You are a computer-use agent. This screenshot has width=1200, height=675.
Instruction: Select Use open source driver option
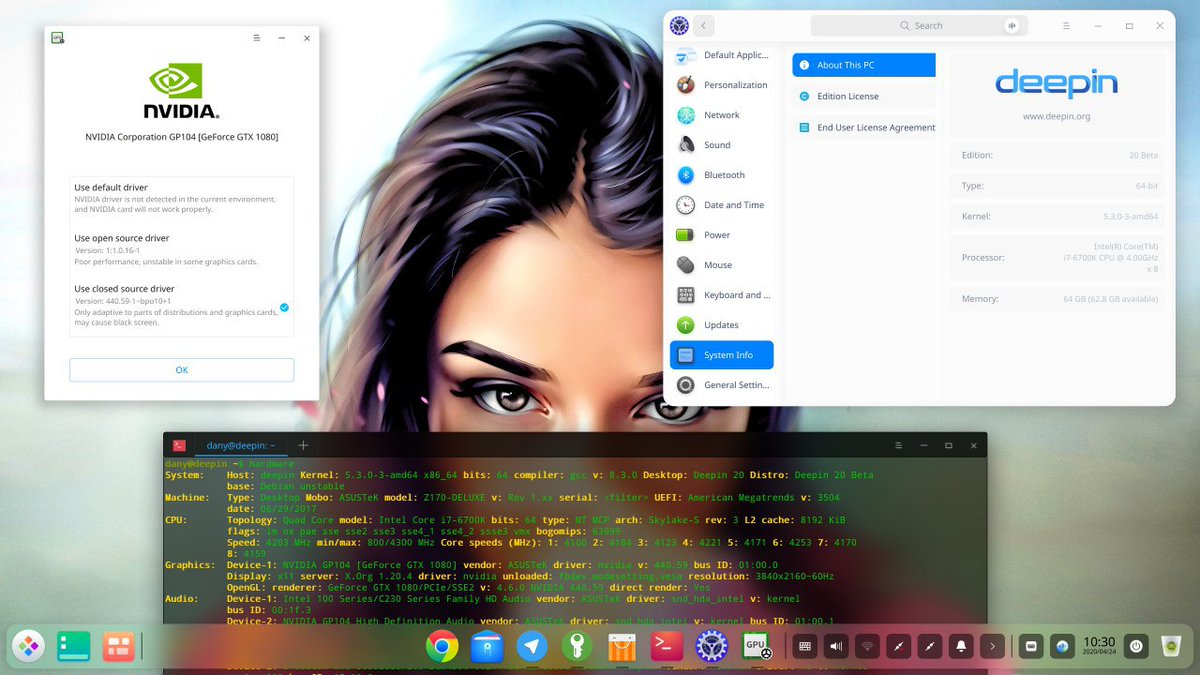click(182, 249)
